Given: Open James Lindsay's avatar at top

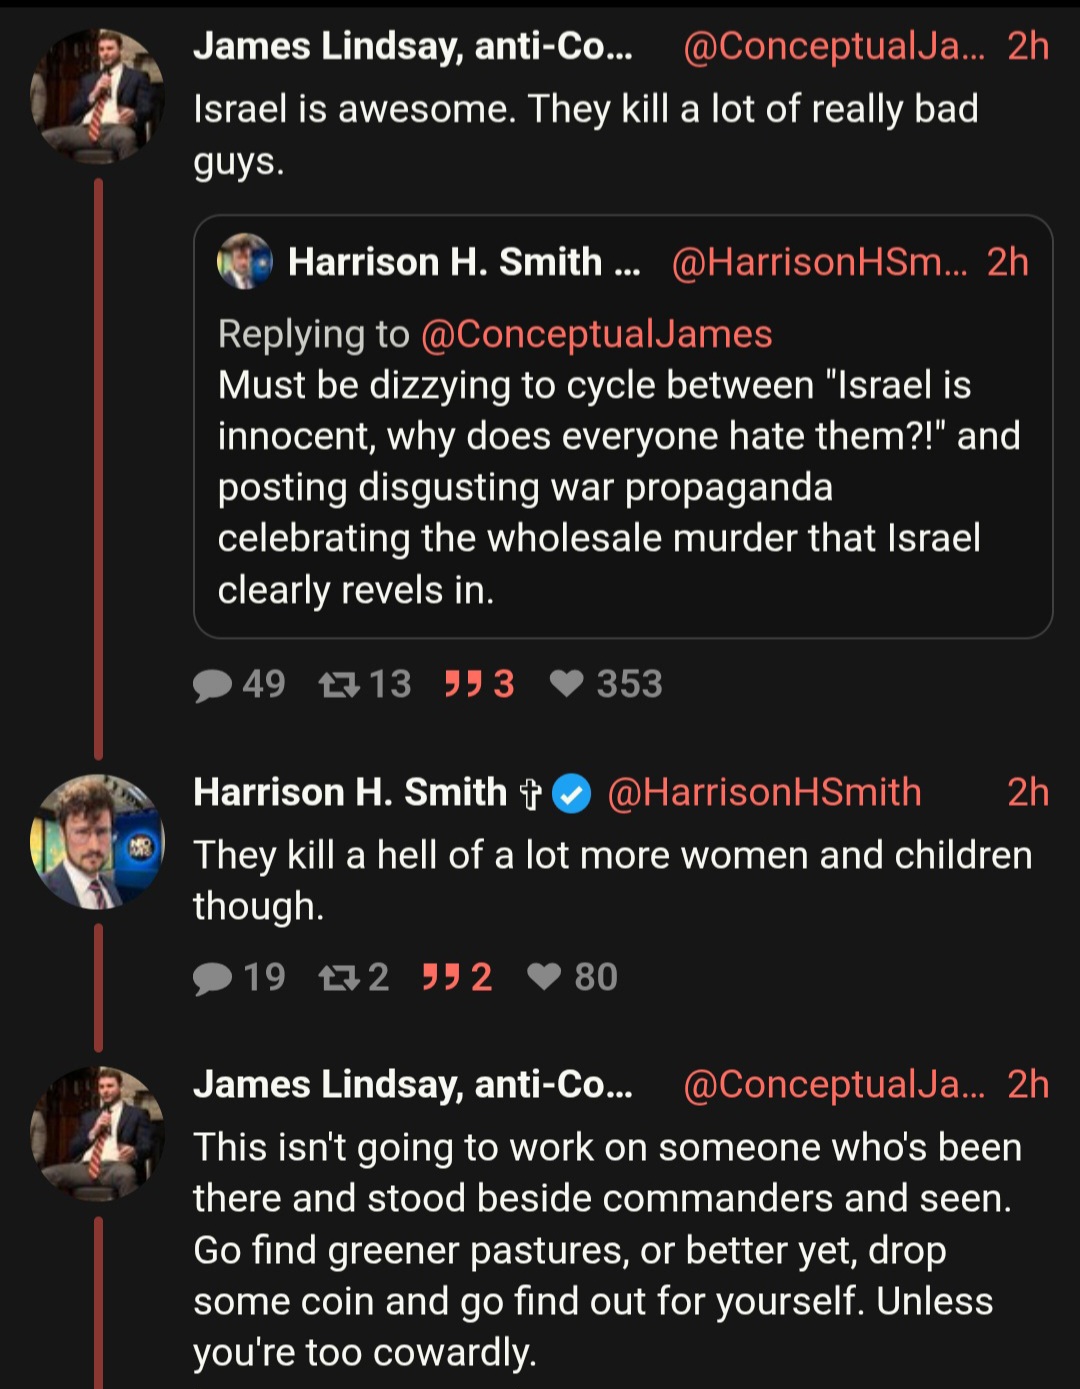Looking at the screenshot, I should tap(97, 96).
